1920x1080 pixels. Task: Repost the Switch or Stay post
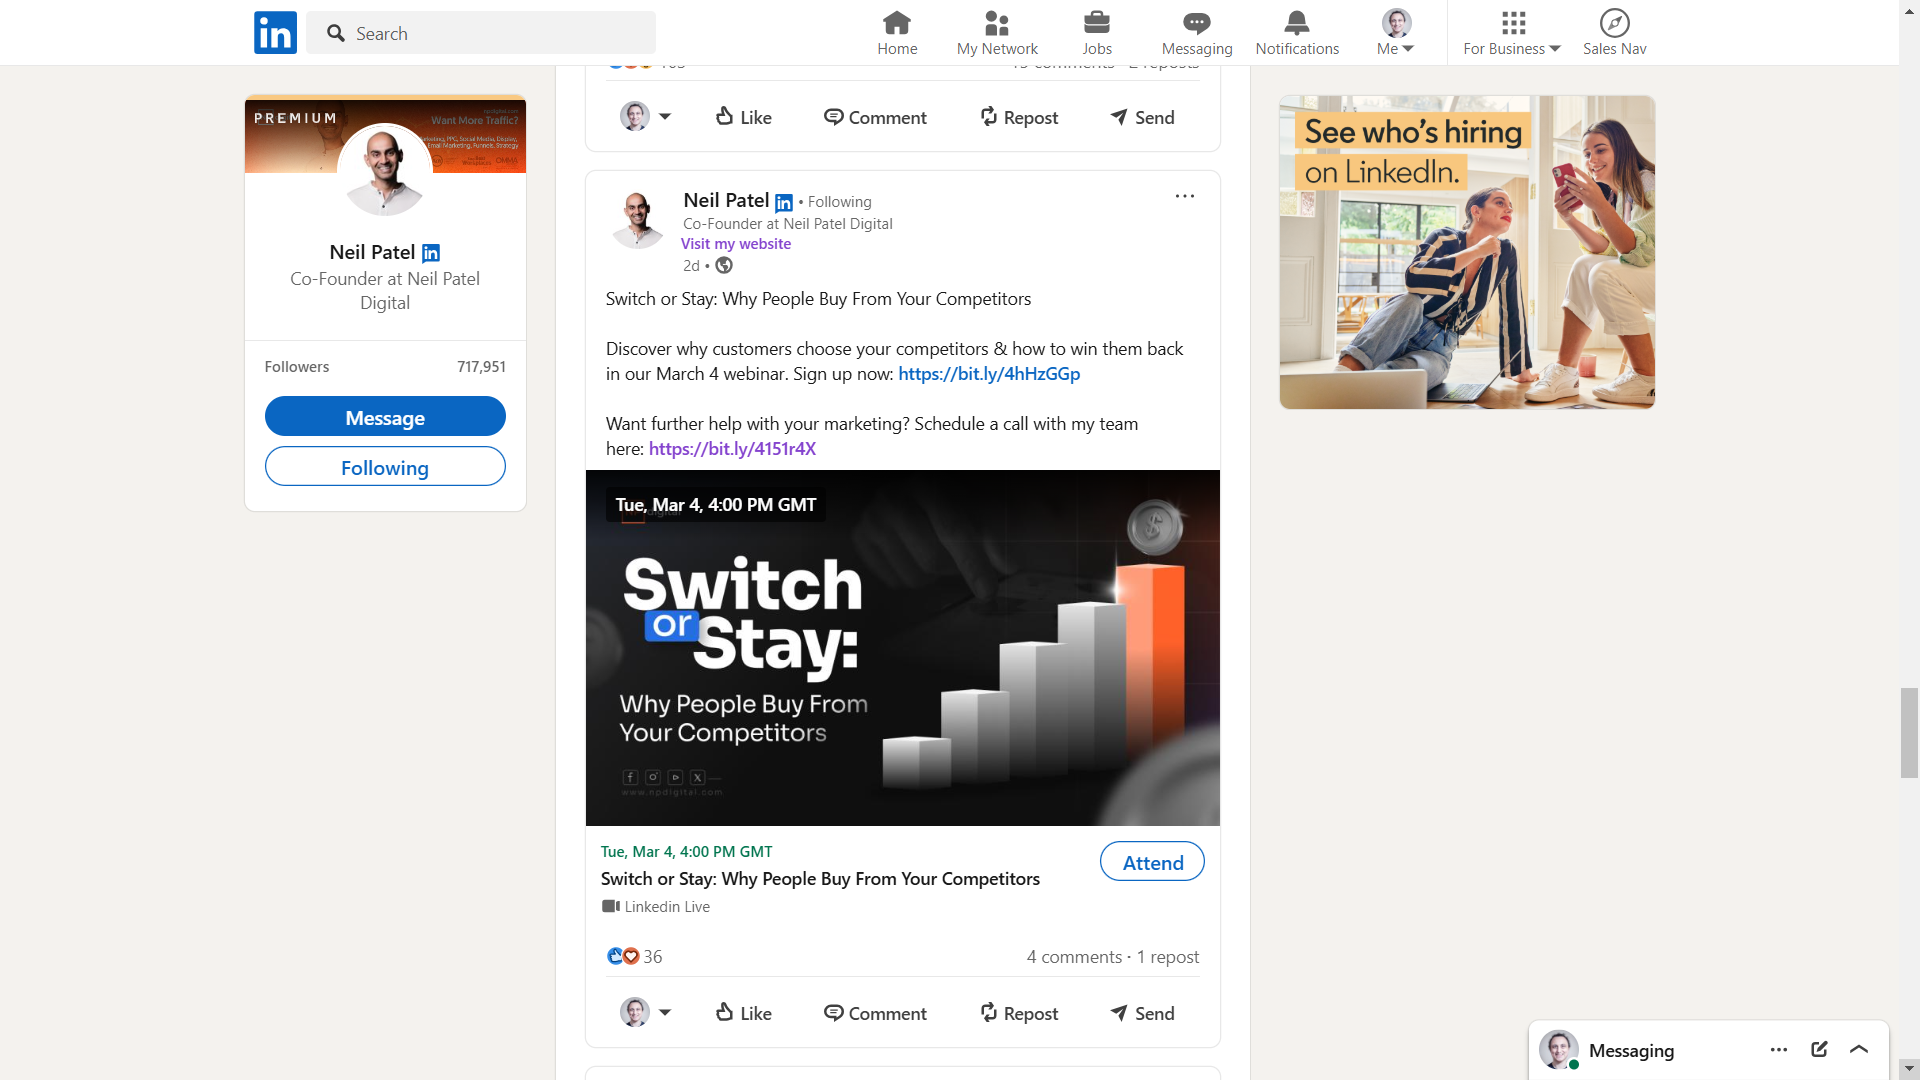[1019, 1013]
